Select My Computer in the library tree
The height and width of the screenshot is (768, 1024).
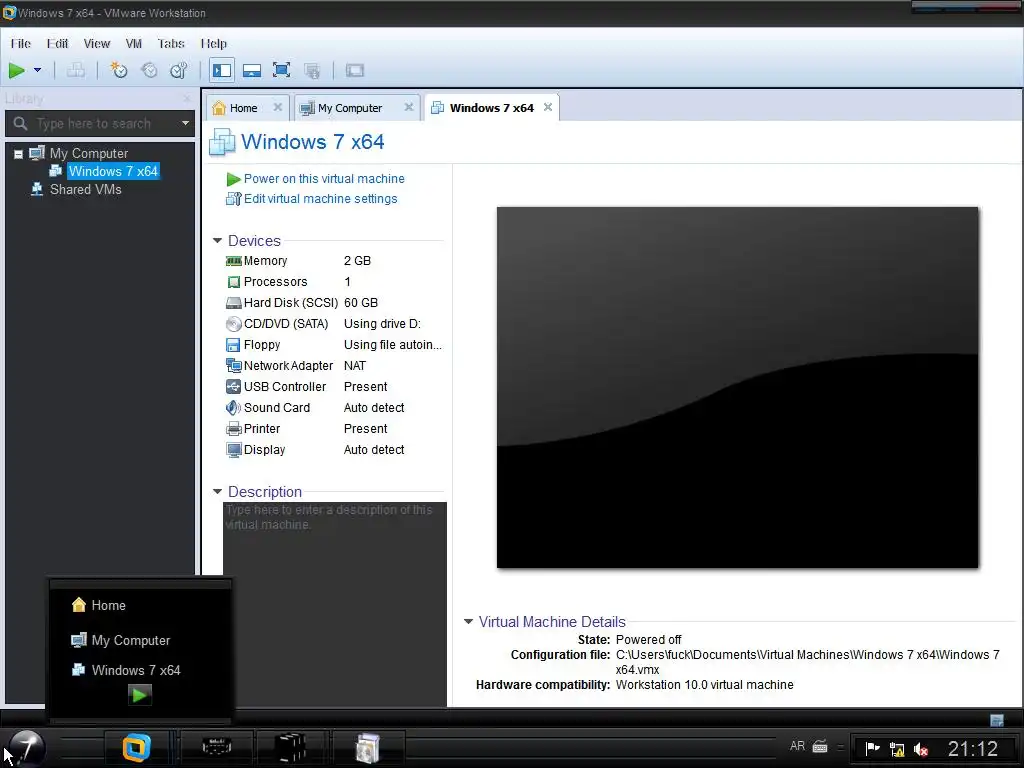click(x=89, y=153)
